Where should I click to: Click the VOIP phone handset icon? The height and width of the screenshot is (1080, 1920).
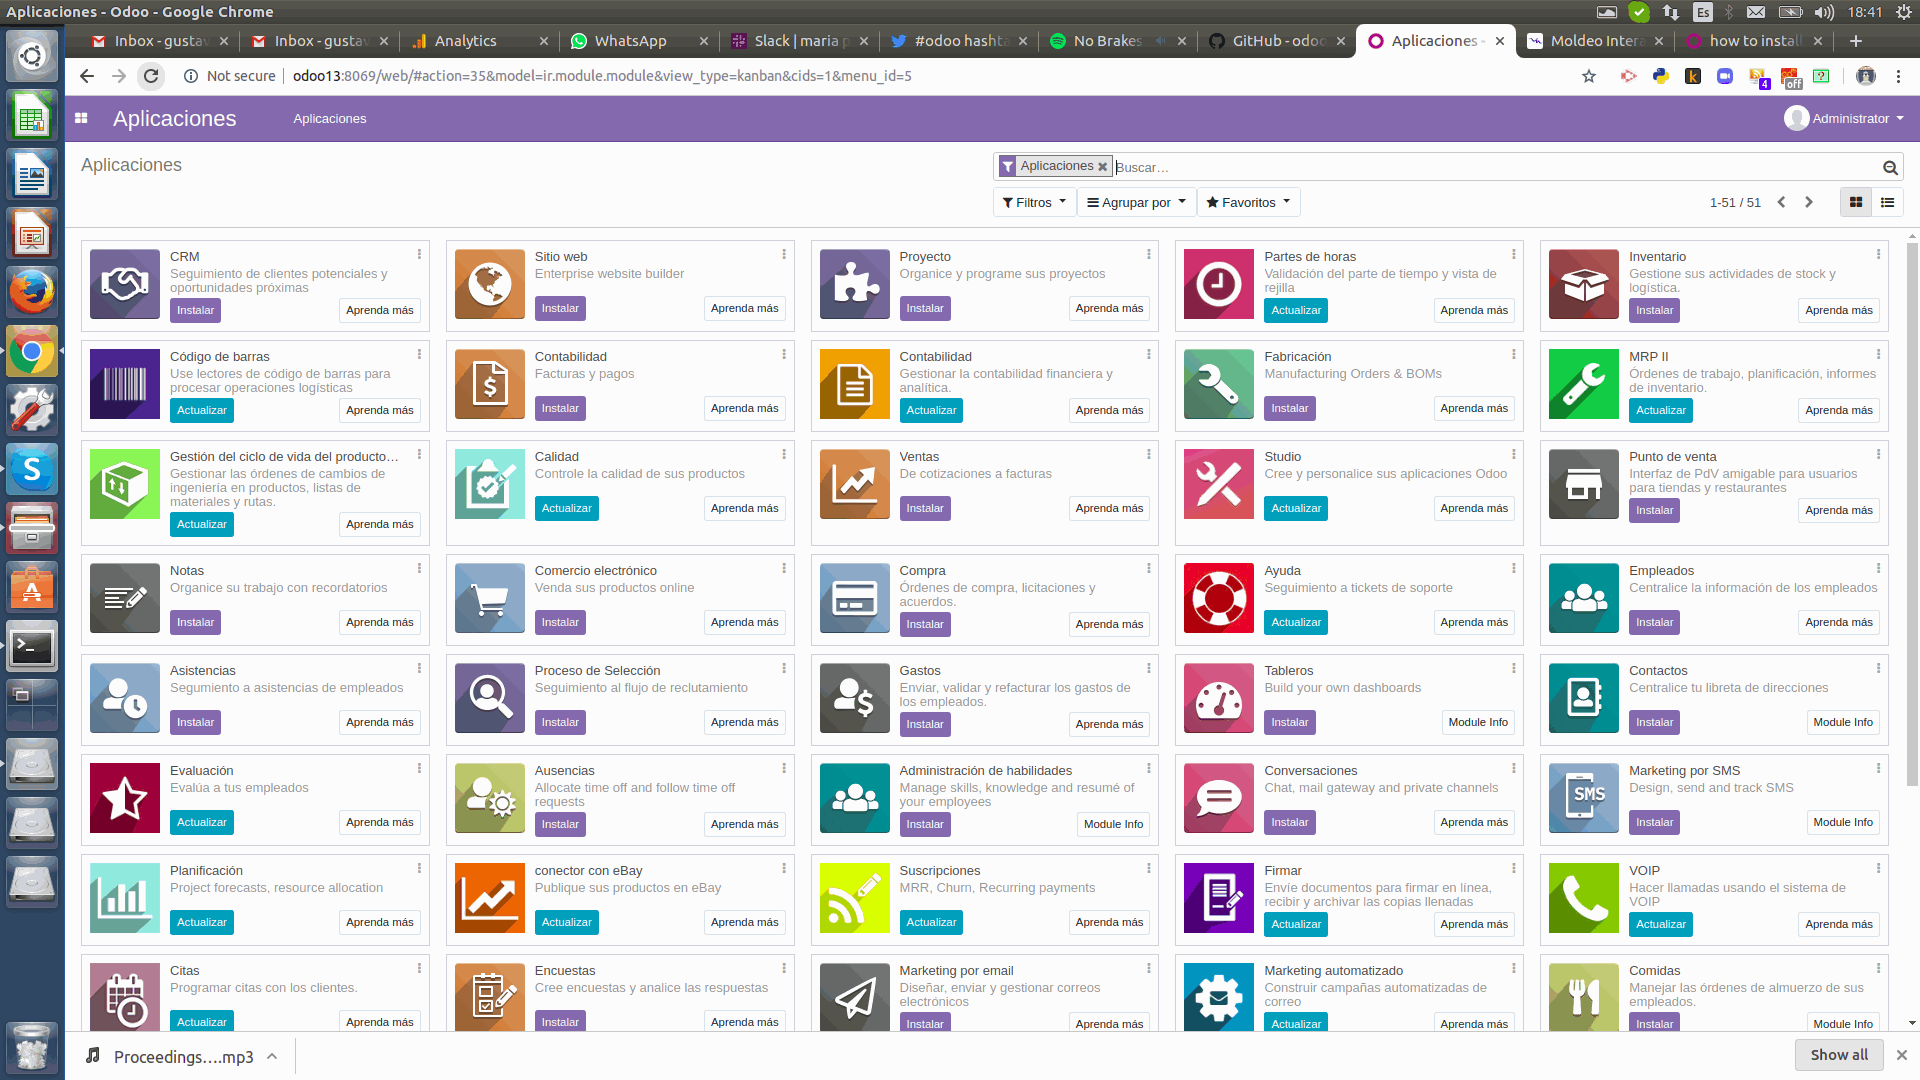click(1584, 898)
